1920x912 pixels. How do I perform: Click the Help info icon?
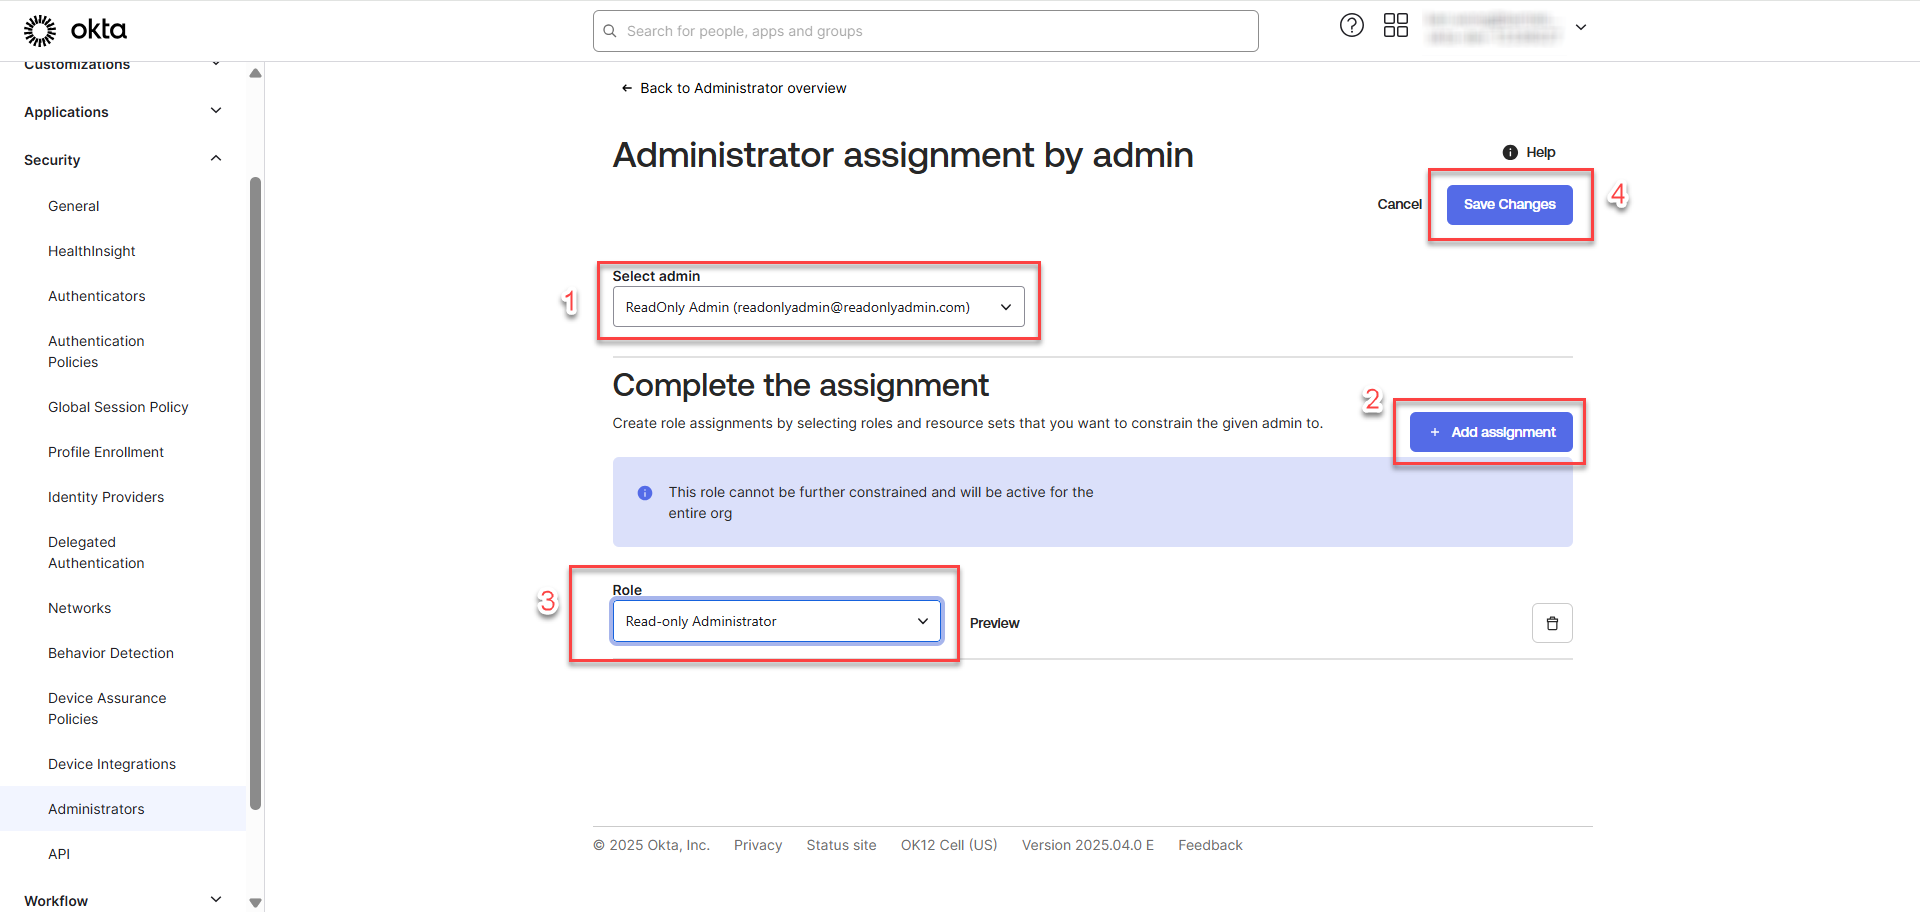coord(1510,152)
